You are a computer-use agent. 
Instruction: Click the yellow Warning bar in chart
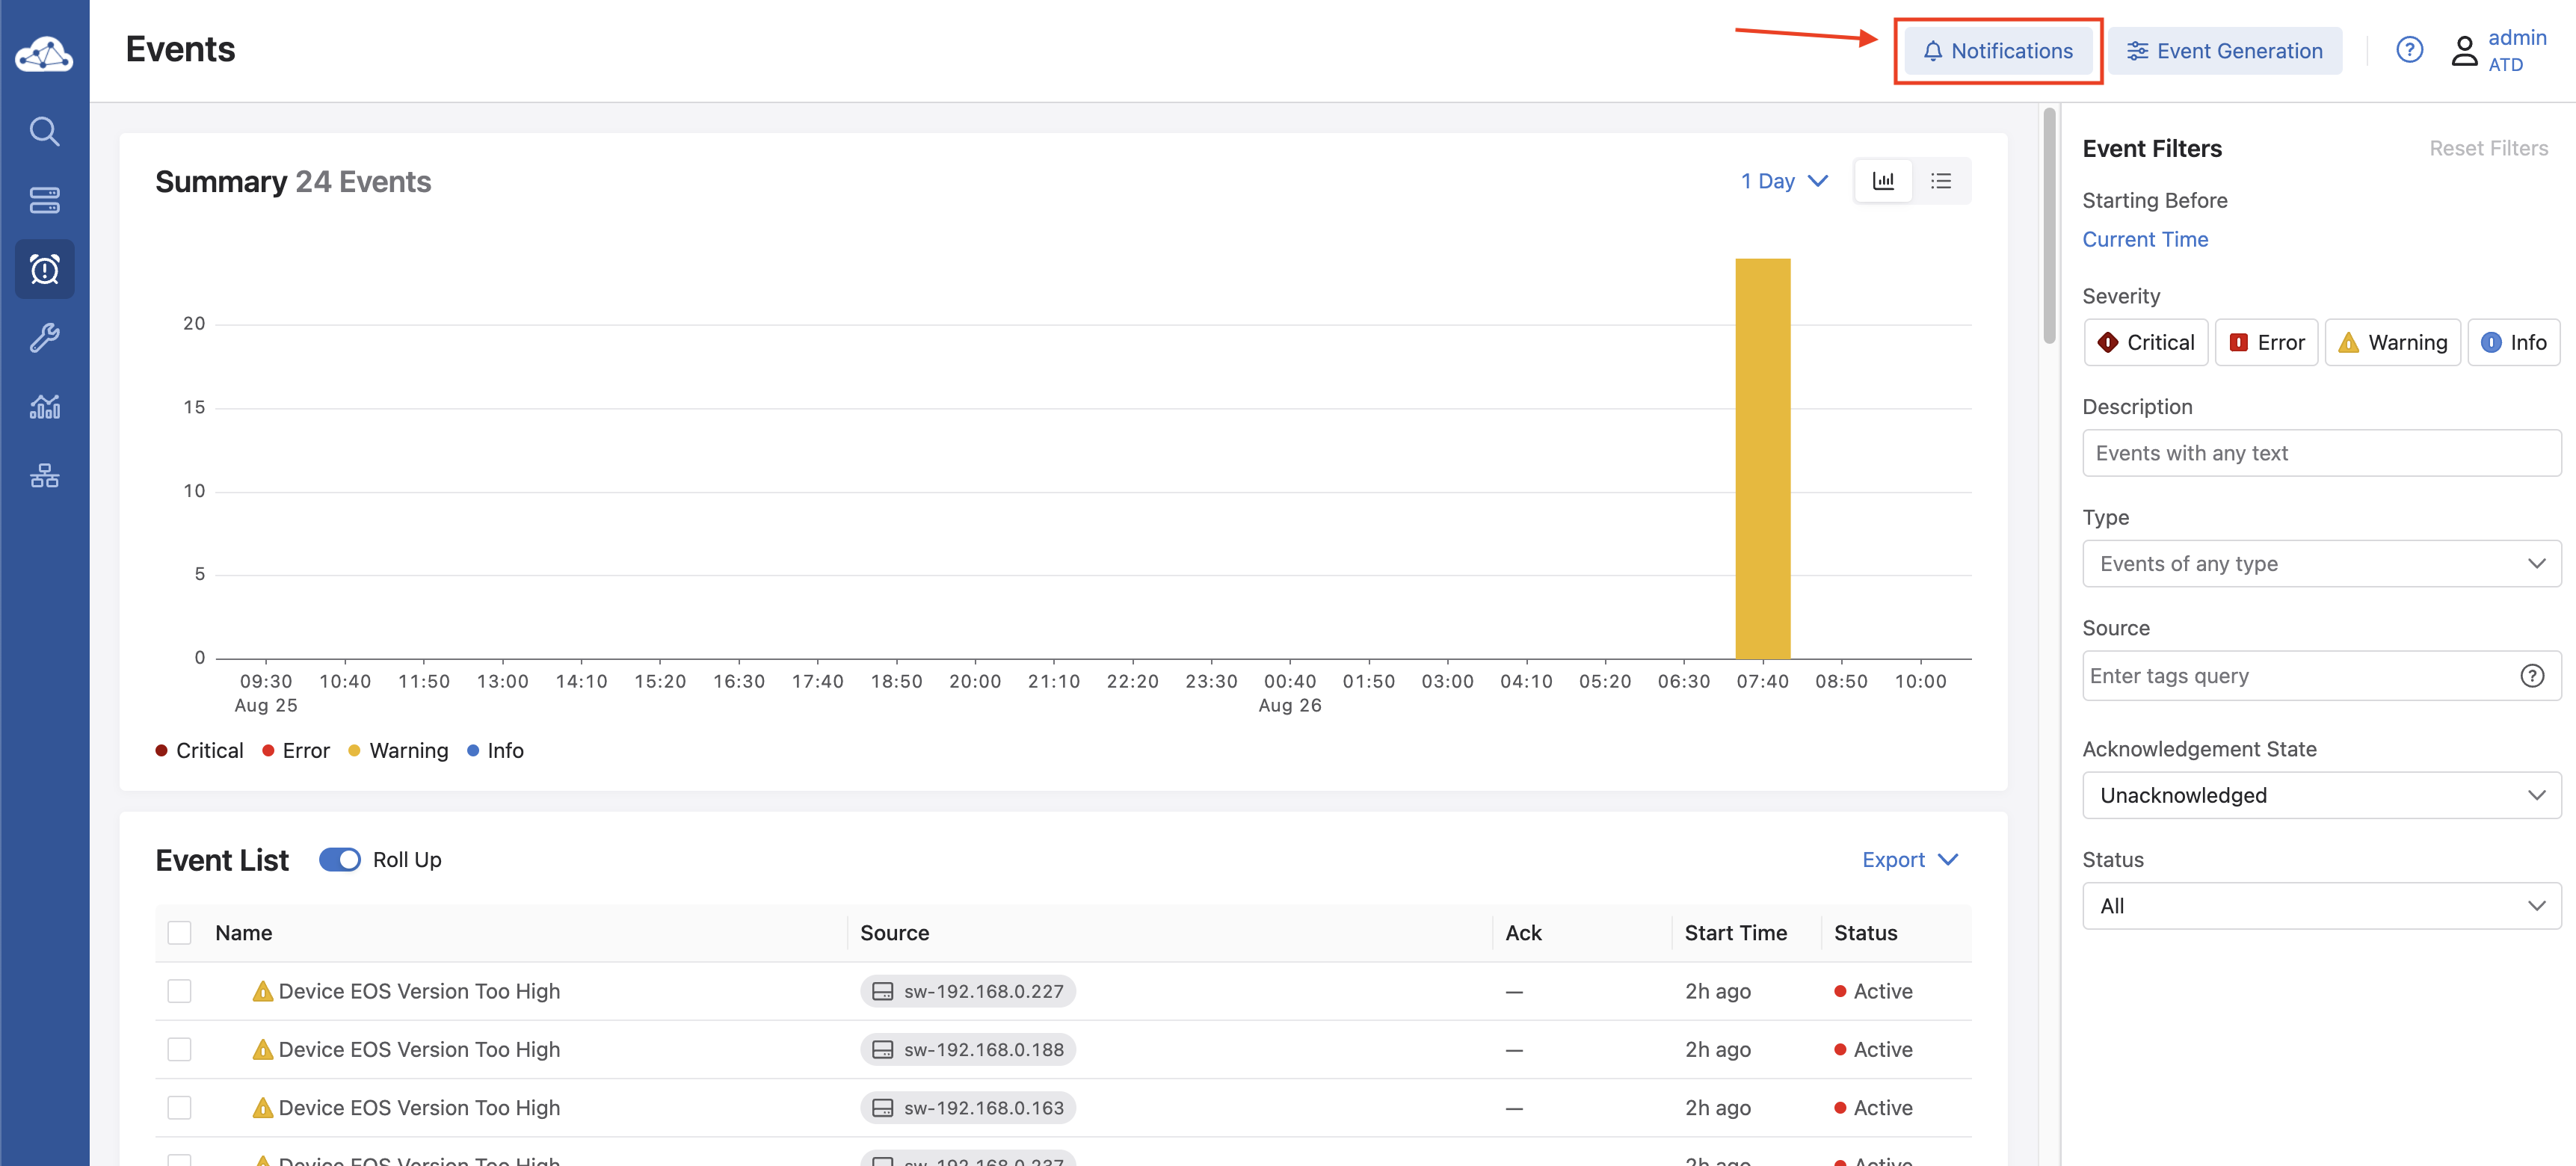click(1762, 458)
